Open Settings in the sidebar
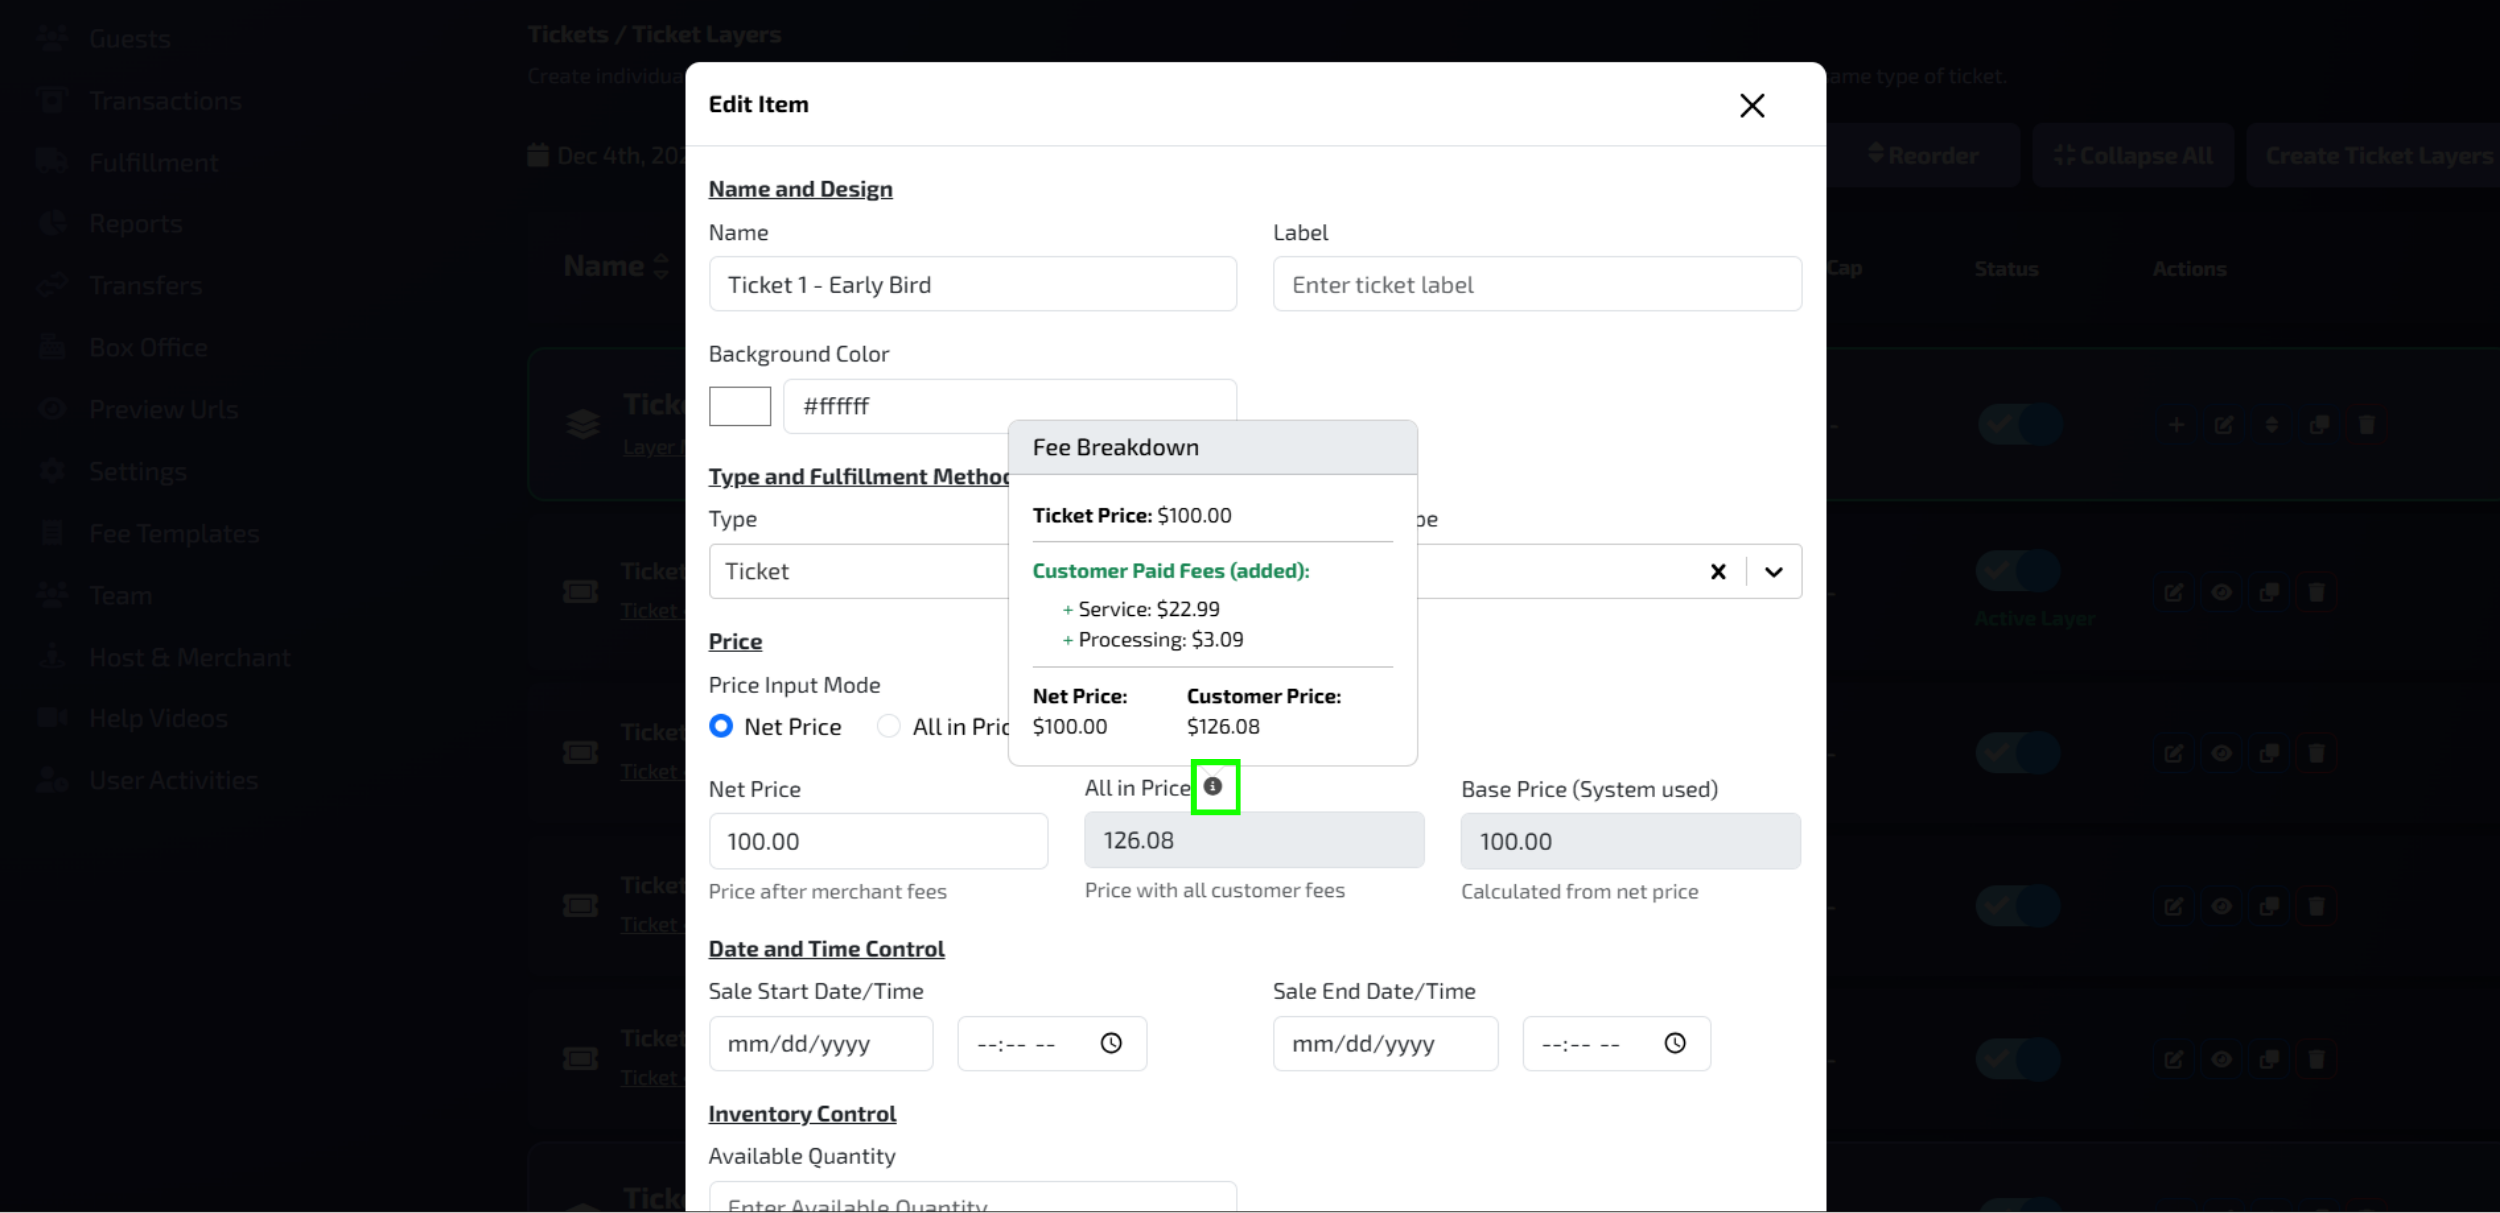Screen dimensions: 2500x1213 pos(138,472)
